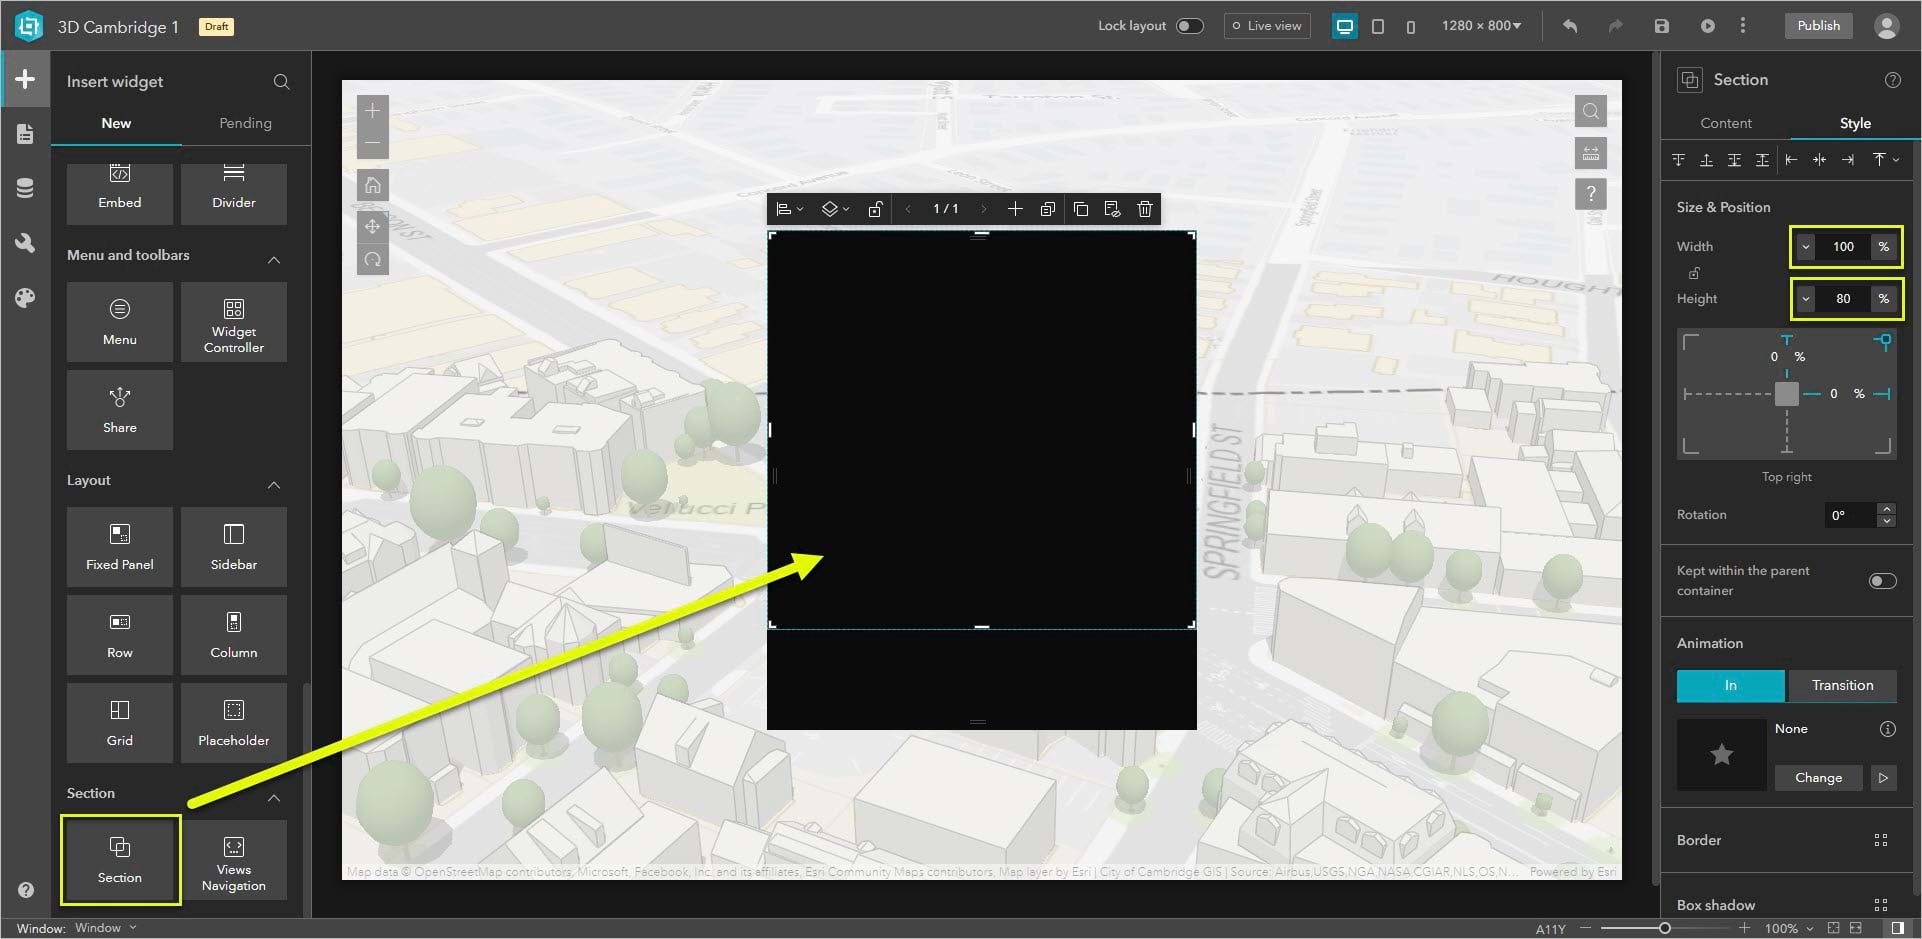Toggle Kept within the parent container
Viewport: 1922px width, 939px height.
pyautogui.click(x=1884, y=580)
